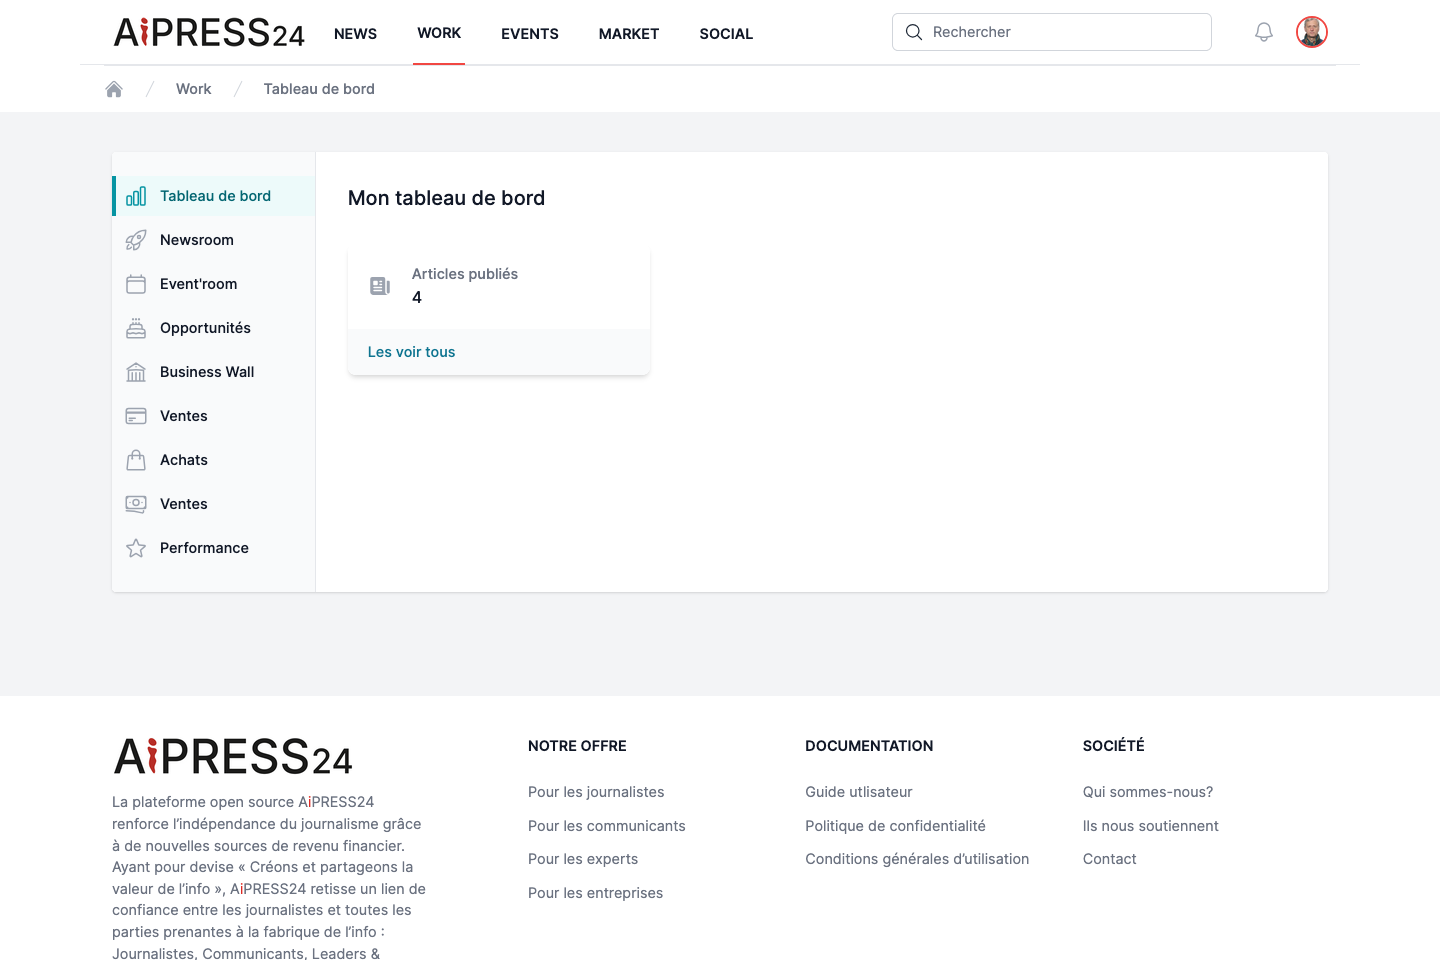The height and width of the screenshot is (960, 1440).
Task: Click the Tableau de bord breadcrumb
Action: (319, 89)
